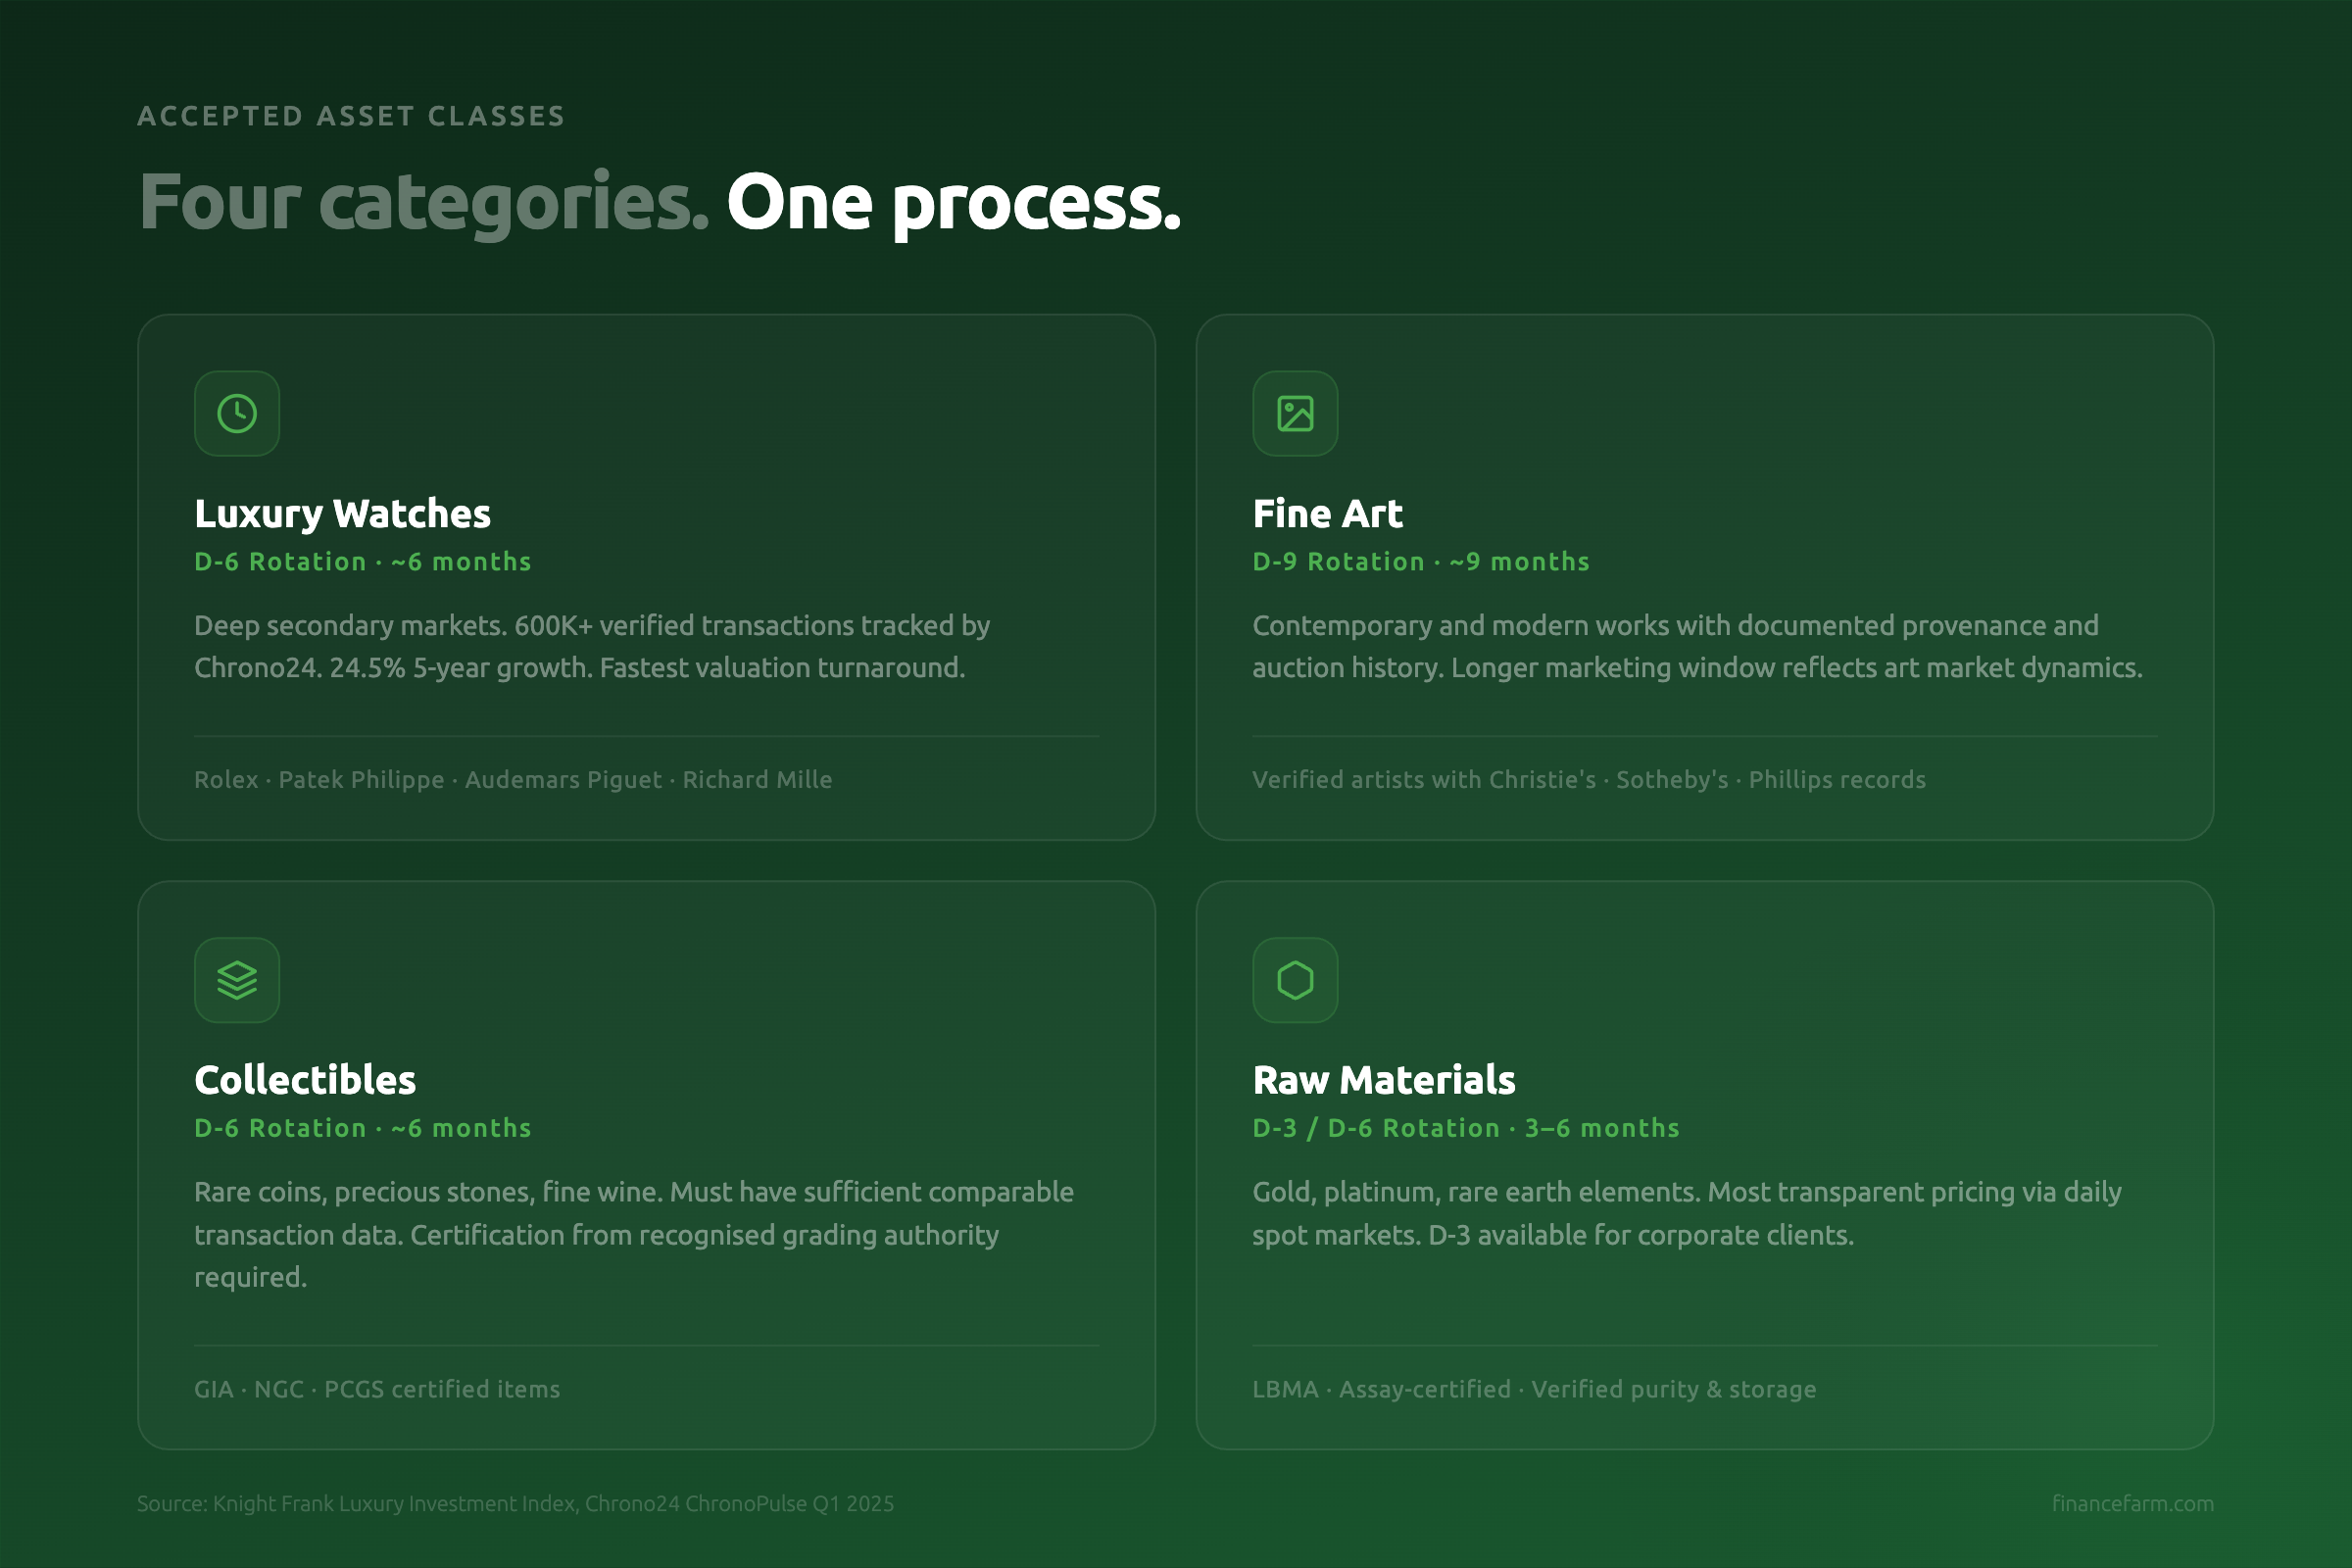Screen dimensions: 2352x1568
Task: Click the Rolex · Patek Philippe brands line
Action: click(x=513, y=780)
